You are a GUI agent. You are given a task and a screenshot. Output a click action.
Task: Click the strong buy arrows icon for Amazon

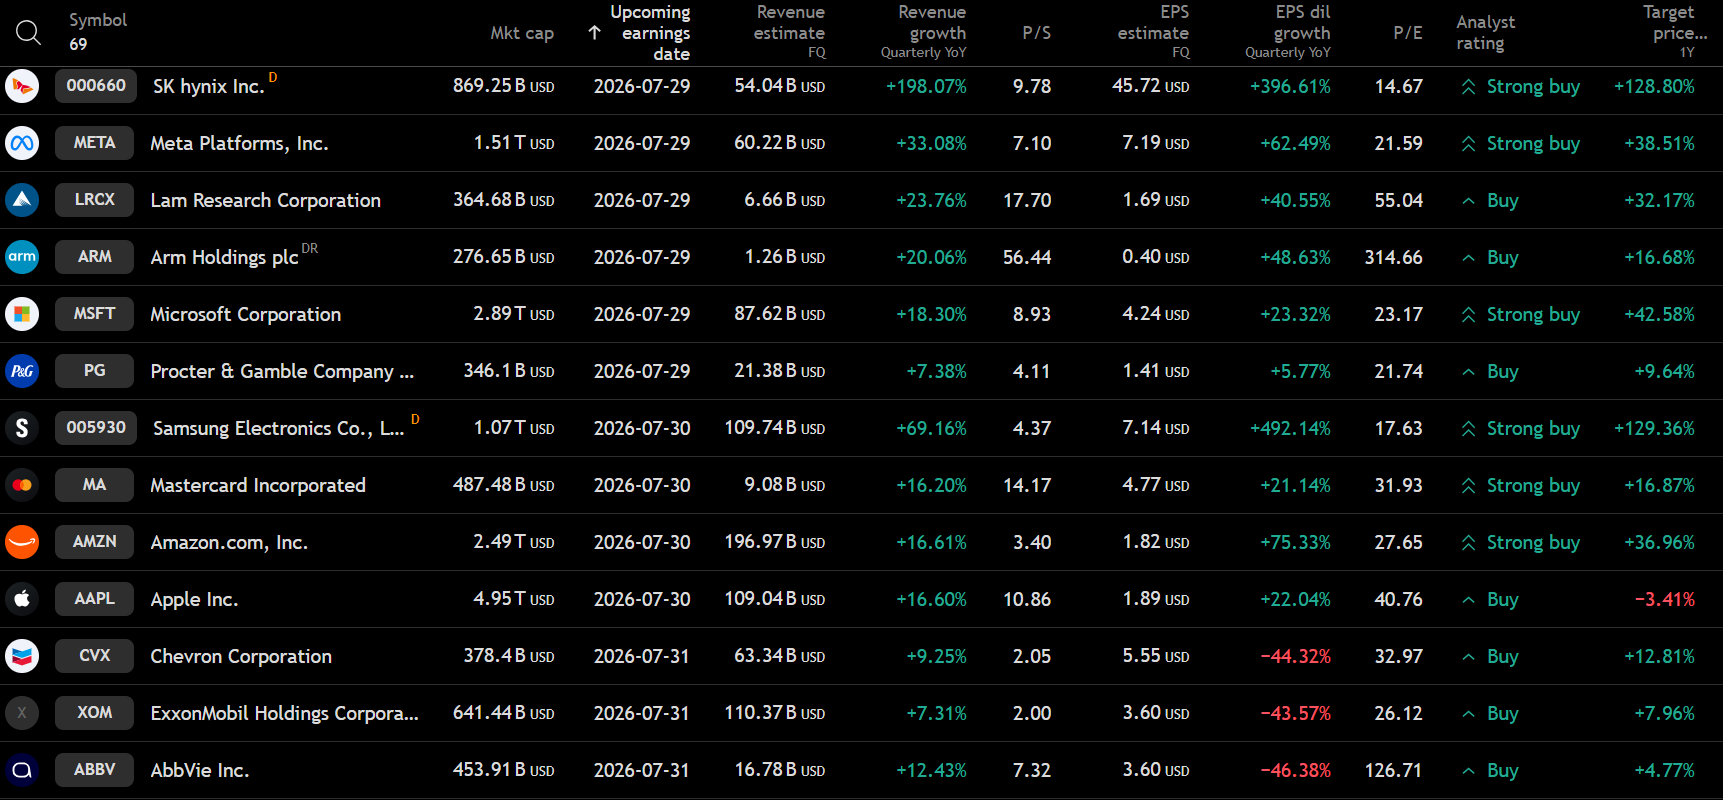click(x=1468, y=543)
